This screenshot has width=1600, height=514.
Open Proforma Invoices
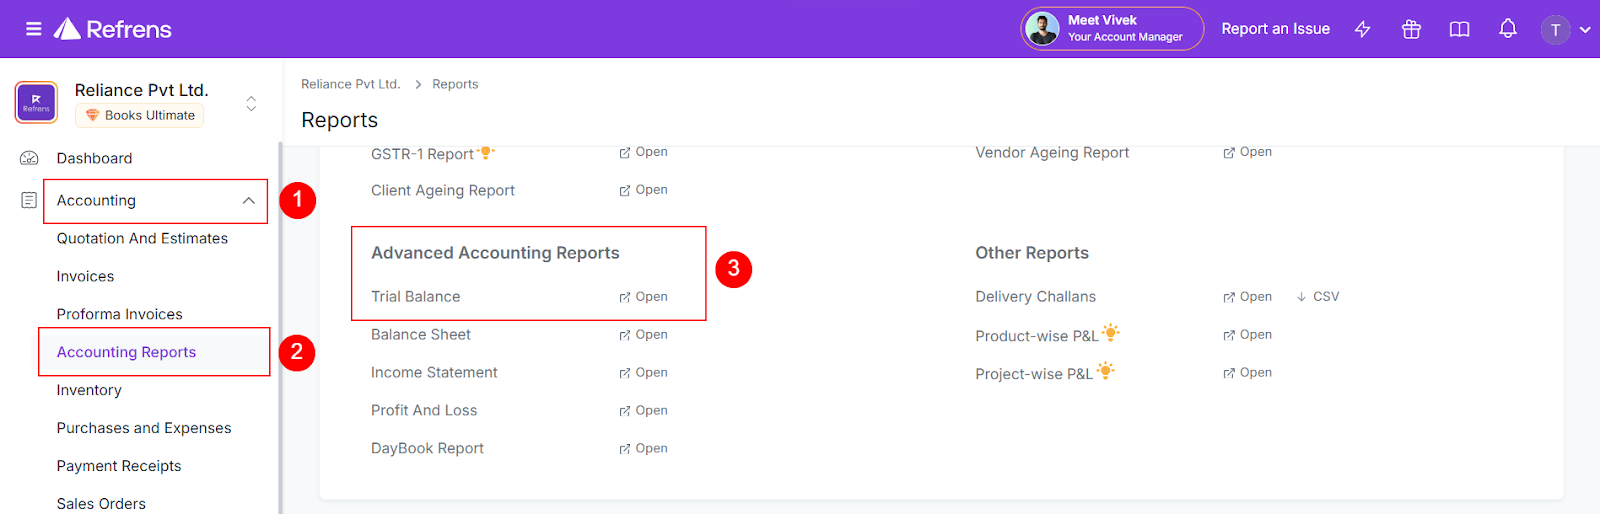[x=119, y=314]
